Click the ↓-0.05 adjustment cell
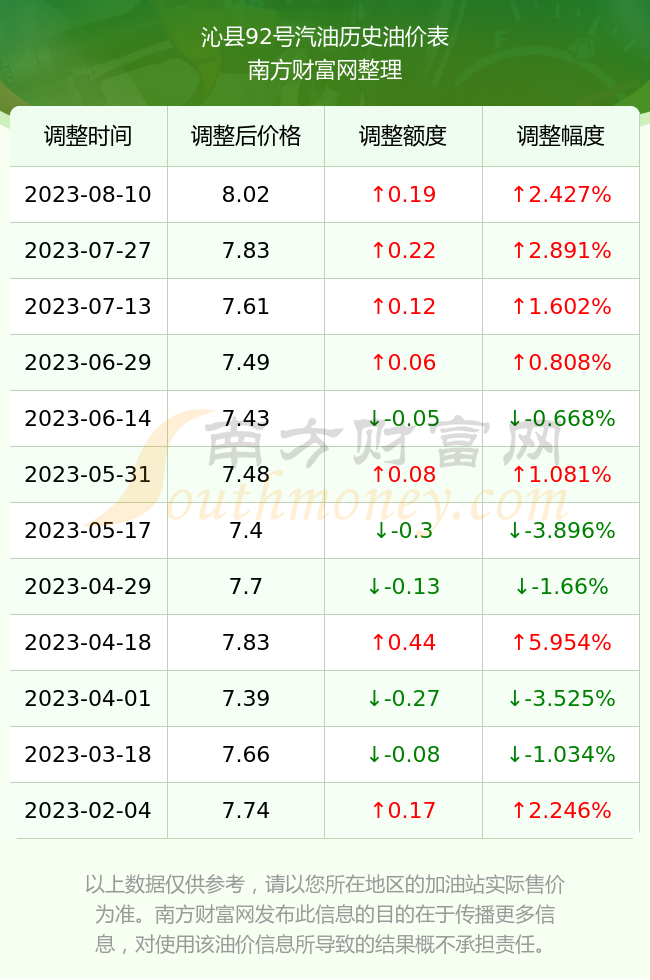The image size is (650, 980). (x=403, y=418)
